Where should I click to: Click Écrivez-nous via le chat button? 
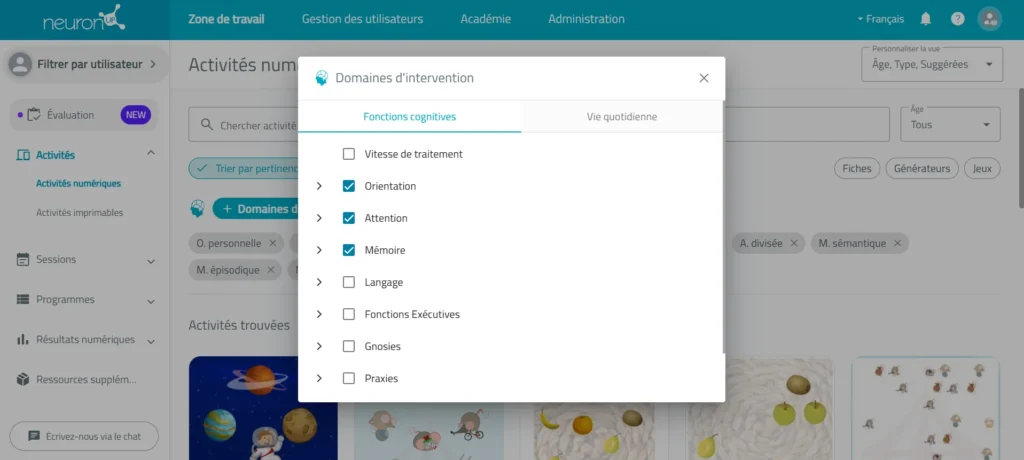[x=84, y=436]
